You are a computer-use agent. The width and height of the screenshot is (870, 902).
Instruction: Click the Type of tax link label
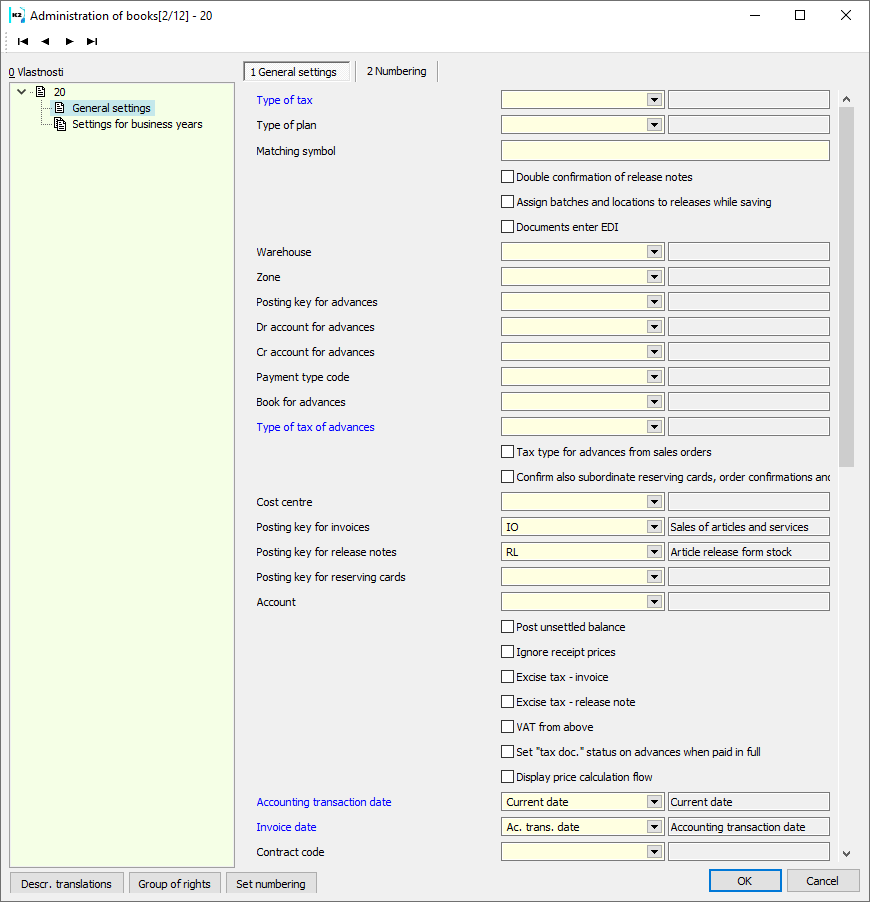284,100
